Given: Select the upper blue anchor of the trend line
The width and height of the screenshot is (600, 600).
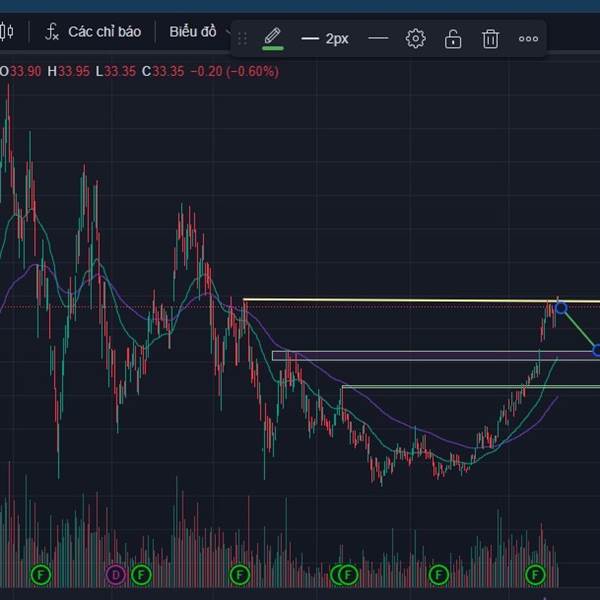Looking at the screenshot, I should [x=561, y=308].
